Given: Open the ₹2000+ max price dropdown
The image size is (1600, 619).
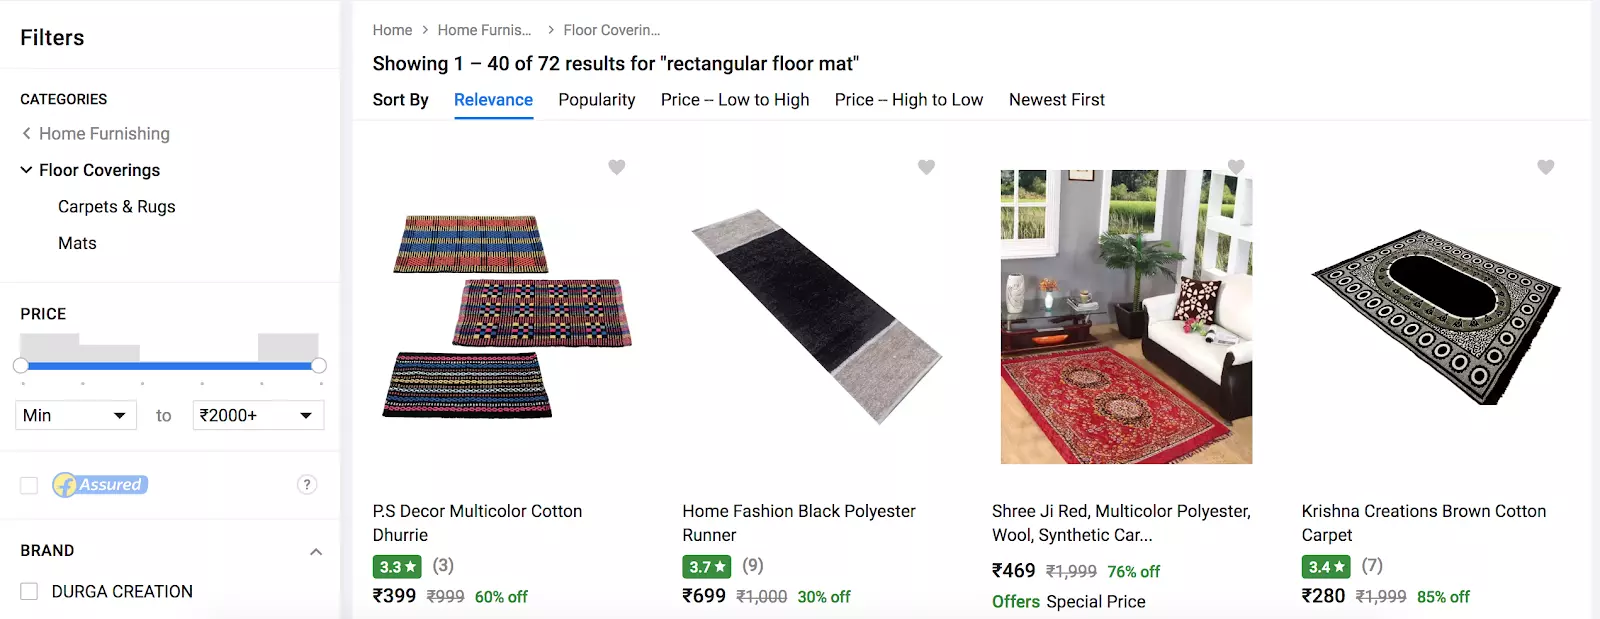Looking at the screenshot, I should [258, 415].
